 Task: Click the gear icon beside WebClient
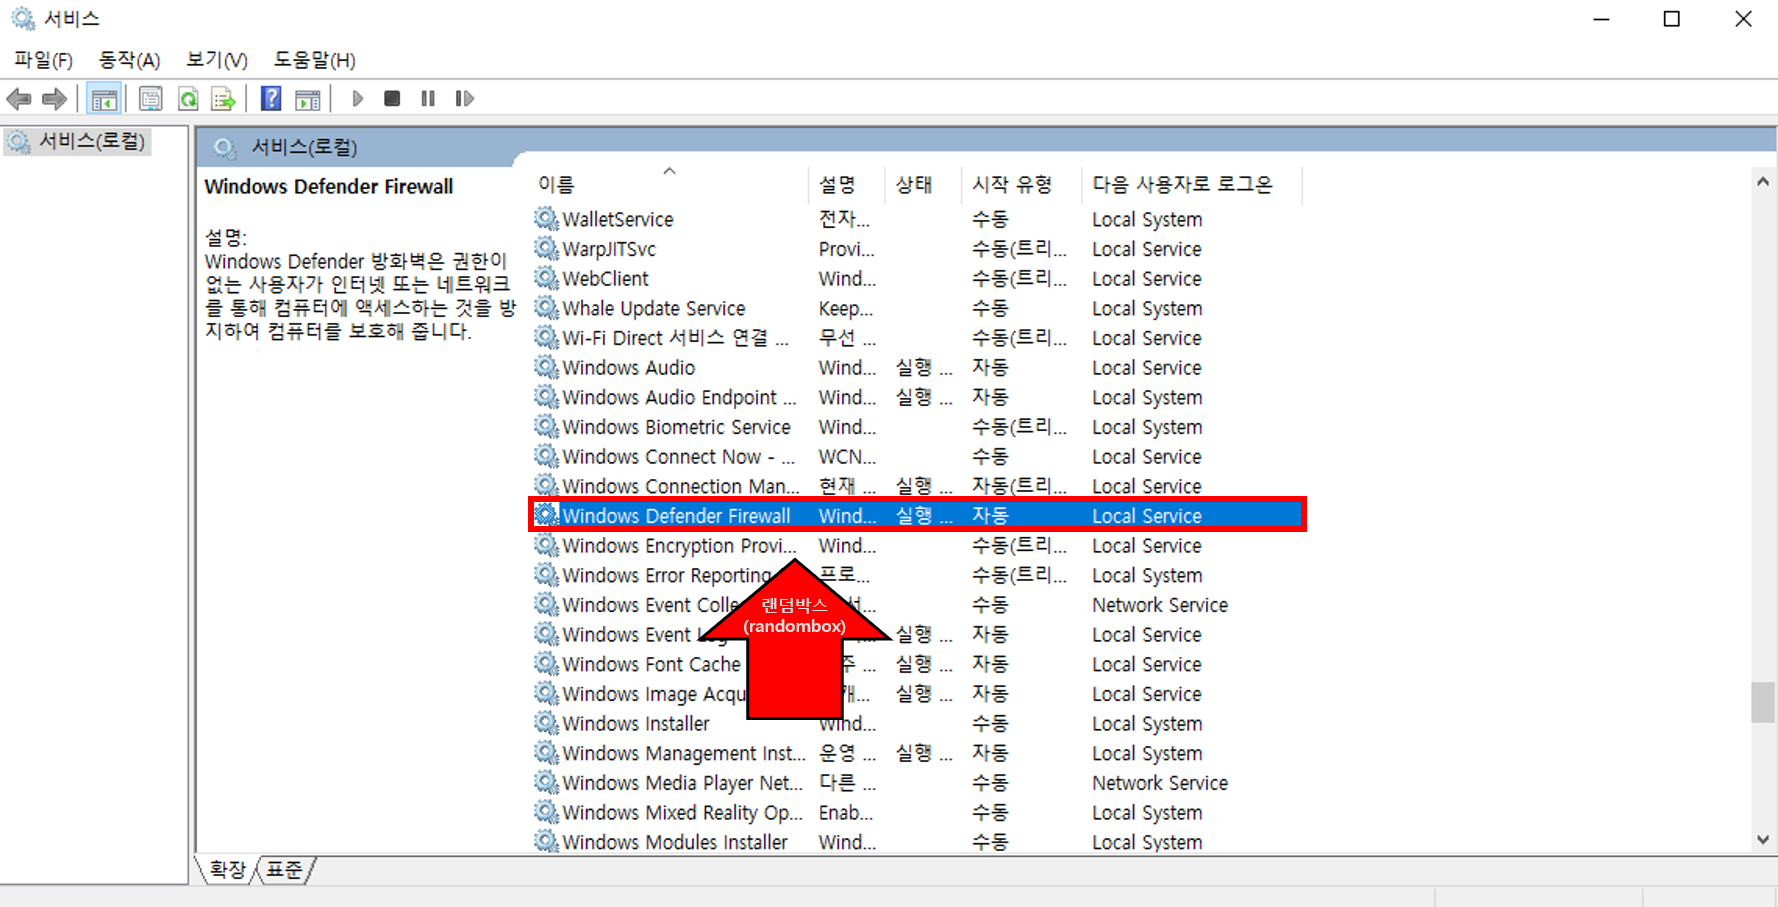point(546,278)
